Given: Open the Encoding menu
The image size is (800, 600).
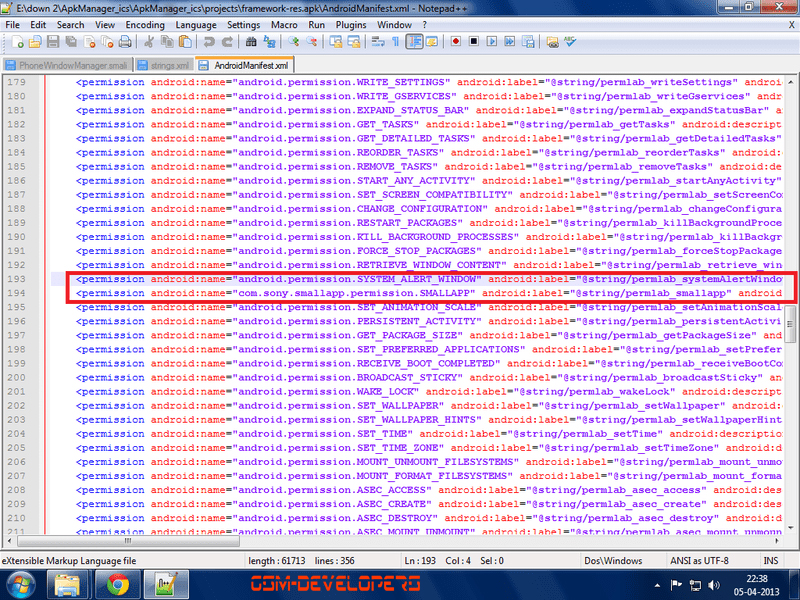Looking at the screenshot, I should pos(145,24).
